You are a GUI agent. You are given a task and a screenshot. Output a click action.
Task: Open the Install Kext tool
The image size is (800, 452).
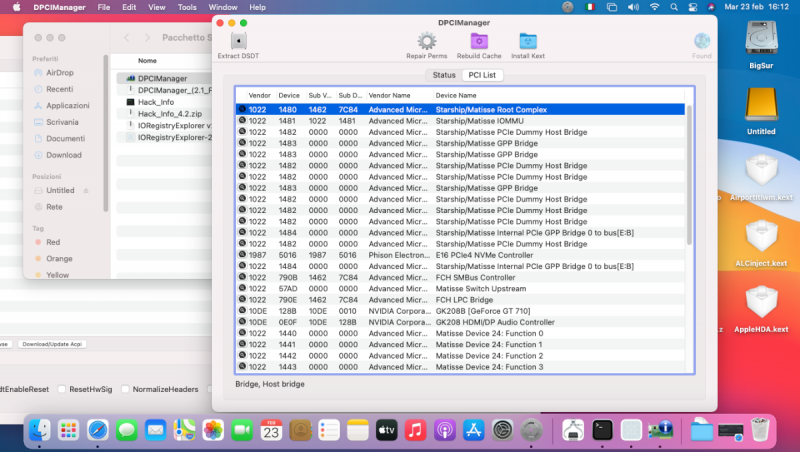click(529, 42)
